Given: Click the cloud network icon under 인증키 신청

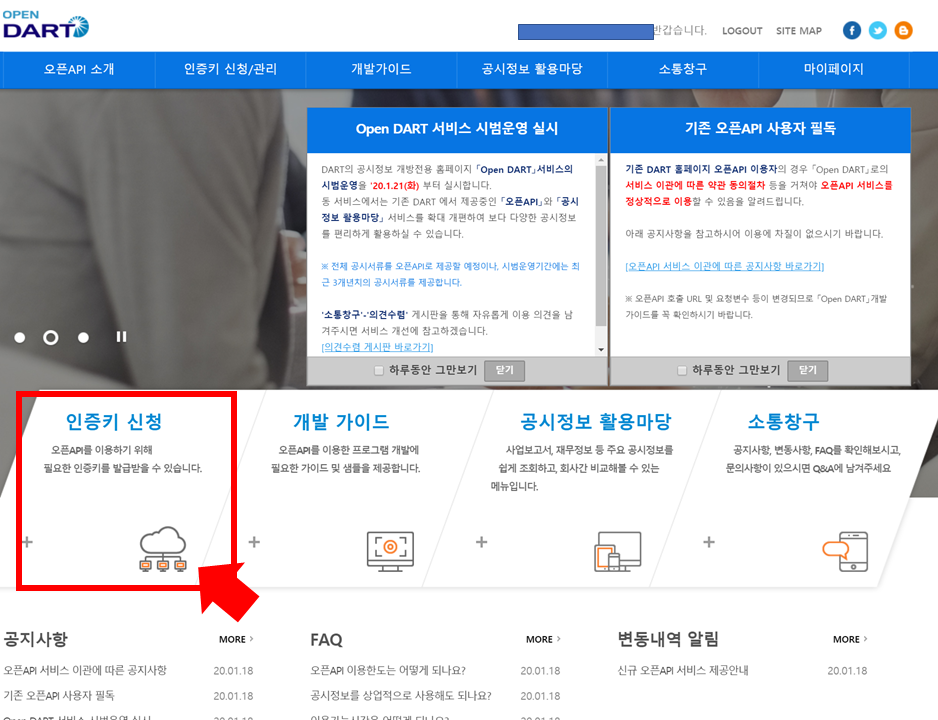Looking at the screenshot, I should pyautogui.click(x=163, y=549).
